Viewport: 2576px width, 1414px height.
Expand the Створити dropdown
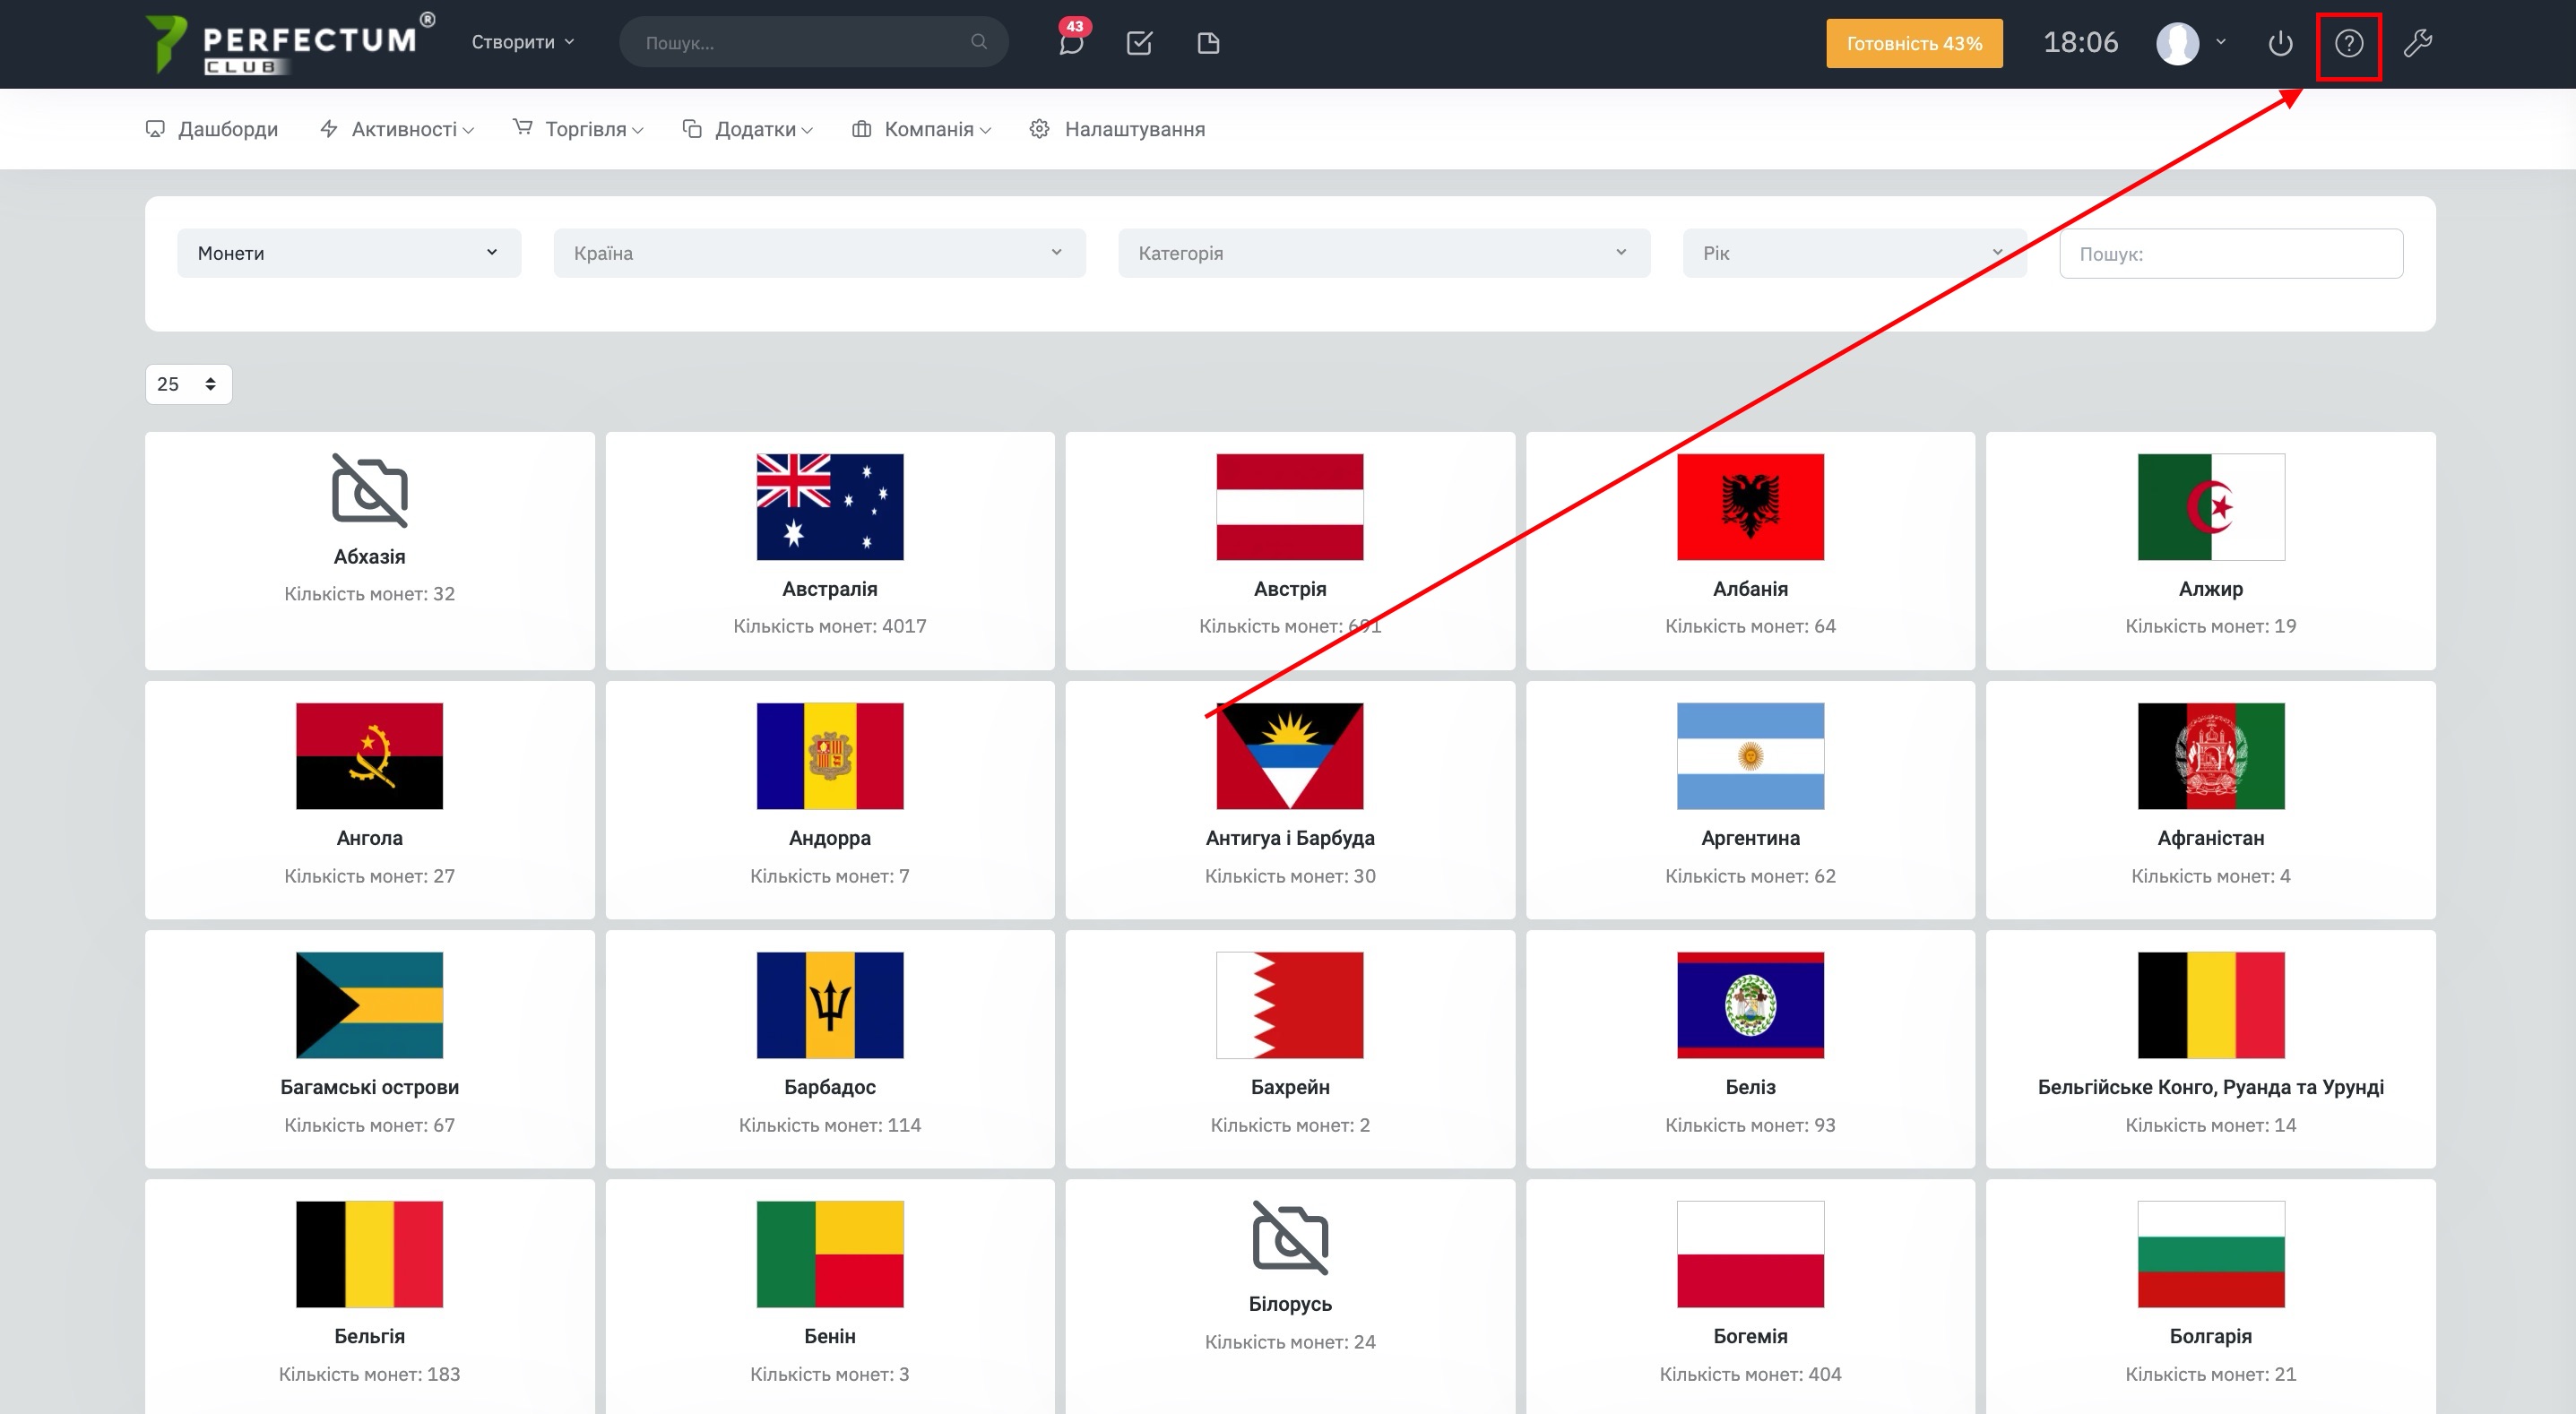(522, 42)
